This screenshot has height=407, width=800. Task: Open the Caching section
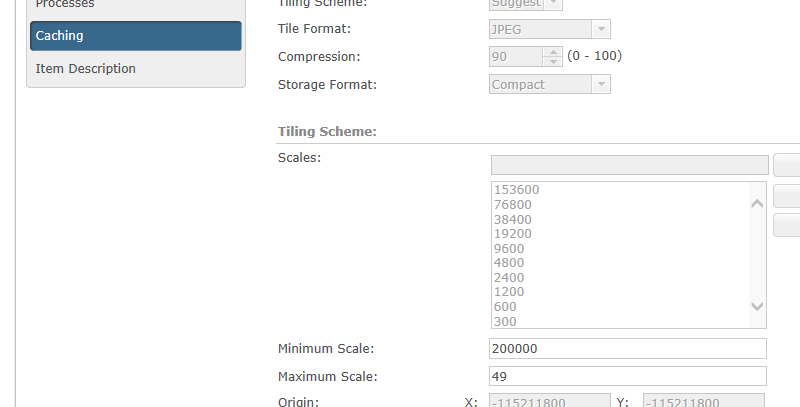[136, 36]
